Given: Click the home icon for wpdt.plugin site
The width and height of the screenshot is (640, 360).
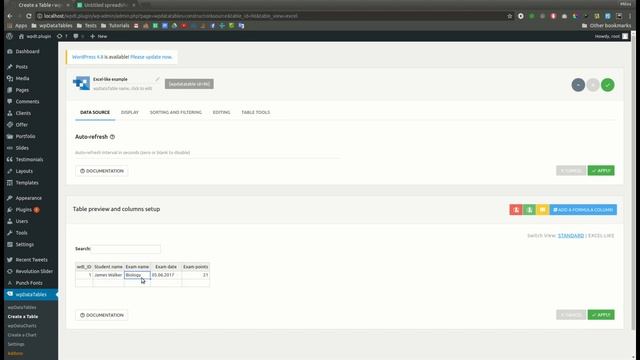Looking at the screenshot, I should (x=21, y=36).
